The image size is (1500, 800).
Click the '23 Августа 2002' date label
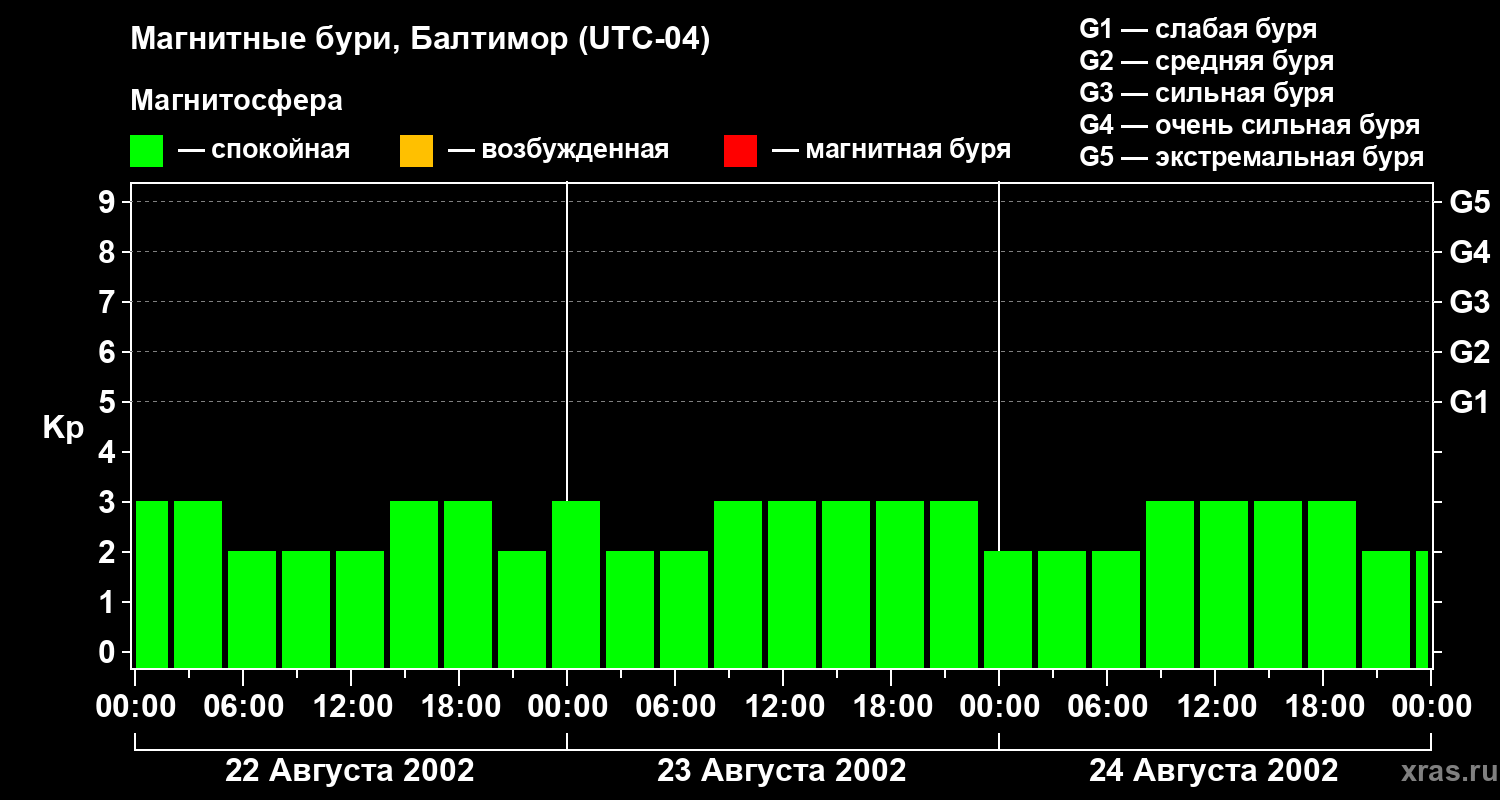click(x=782, y=771)
